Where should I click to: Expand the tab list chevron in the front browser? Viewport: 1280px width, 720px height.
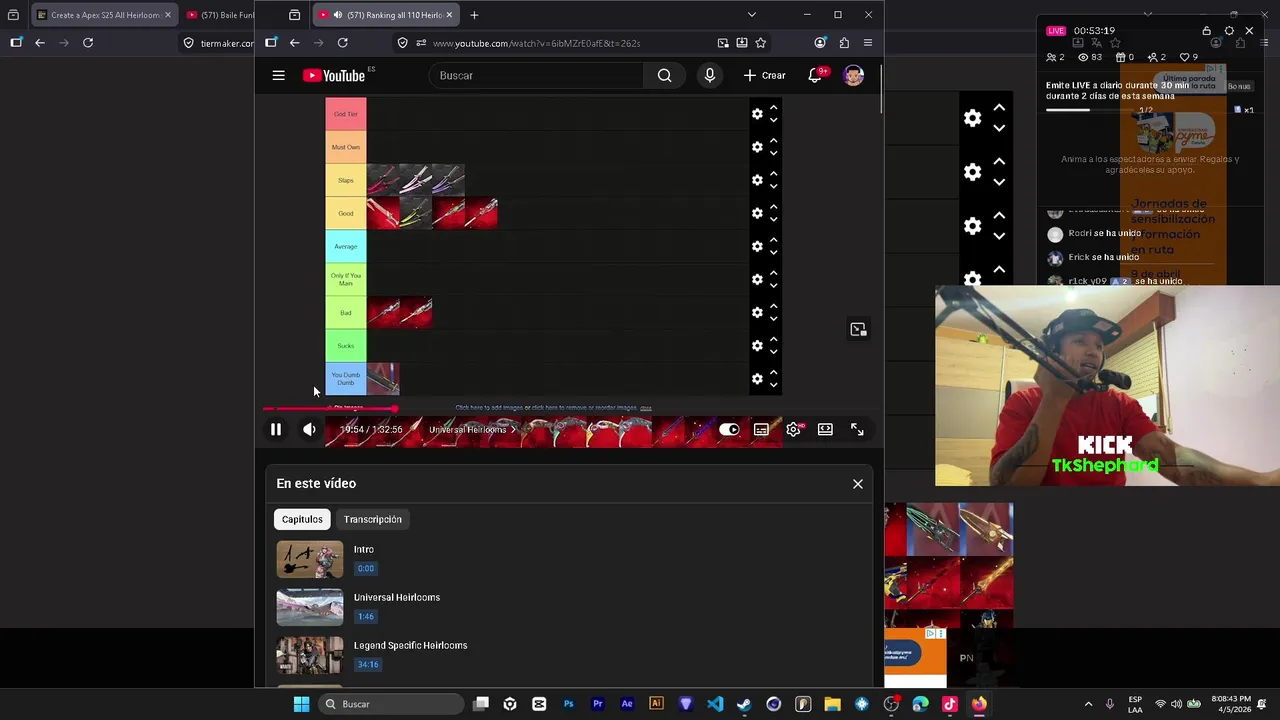click(751, 15)
